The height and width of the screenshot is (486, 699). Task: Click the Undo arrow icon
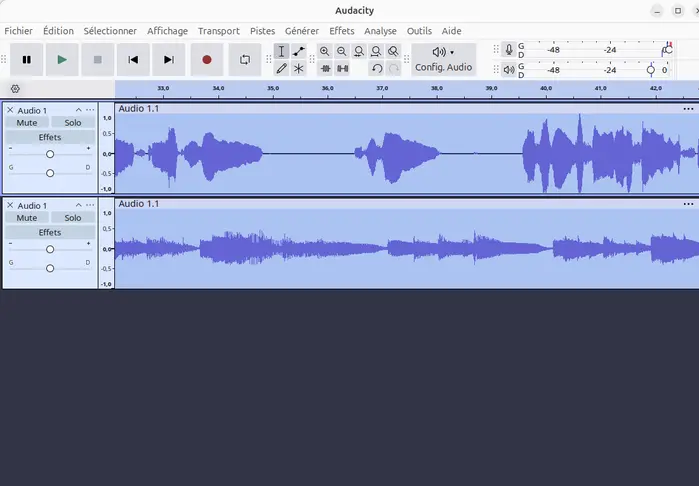click(377, 69)
